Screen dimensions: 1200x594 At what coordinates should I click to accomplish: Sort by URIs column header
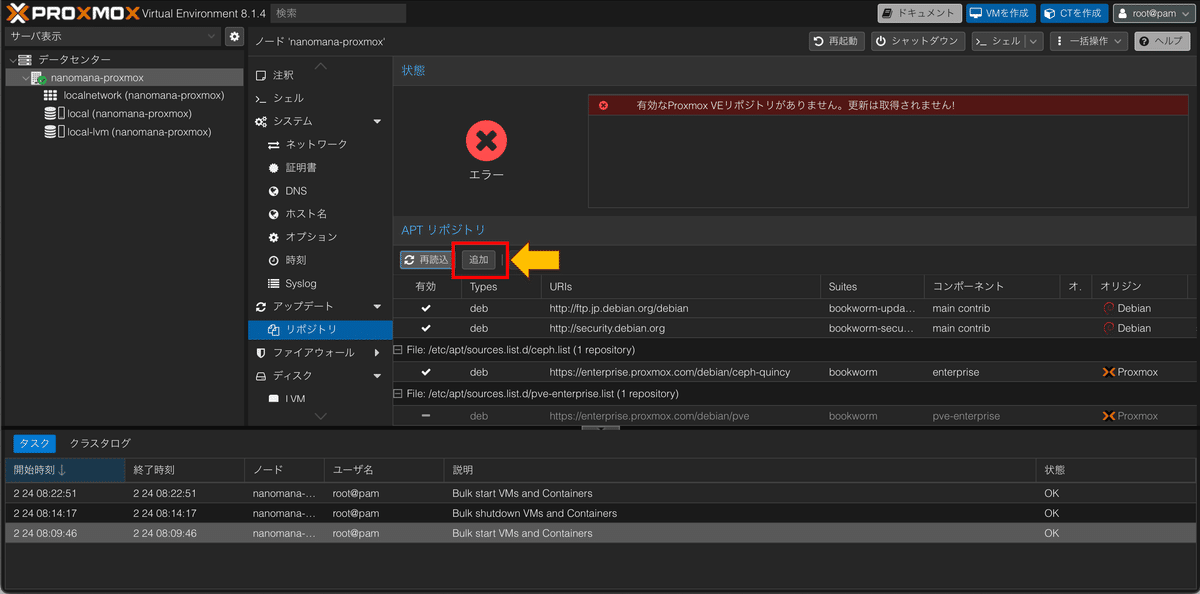[681, 286]
